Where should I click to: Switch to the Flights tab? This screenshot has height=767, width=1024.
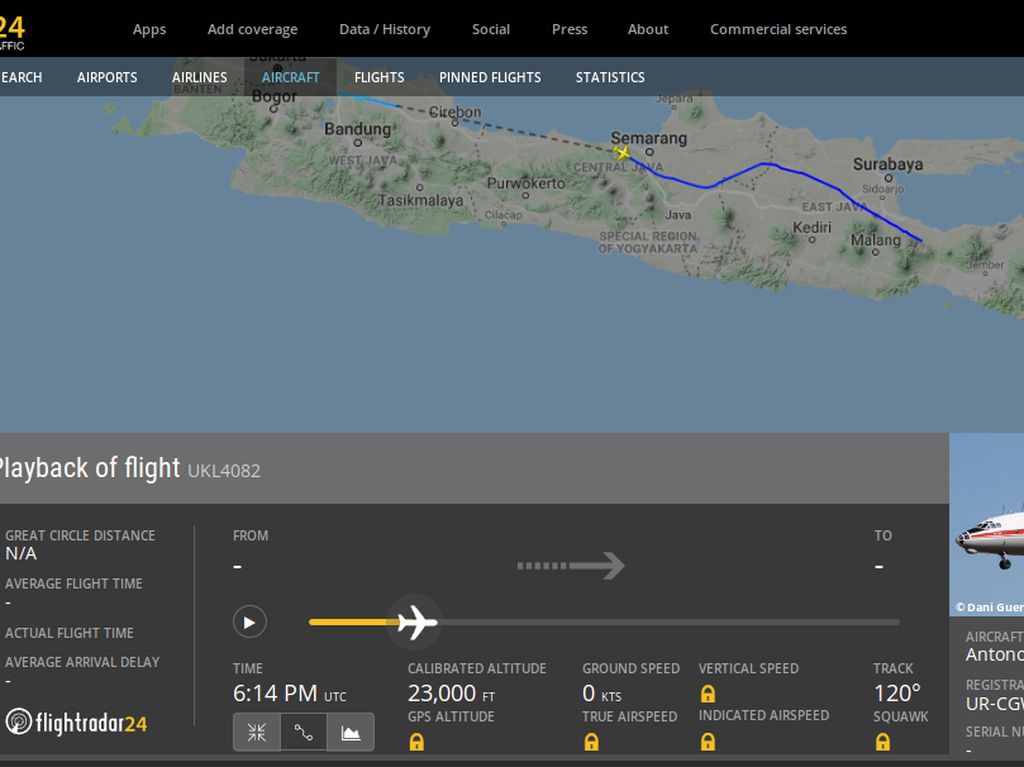tap(379, 77)
